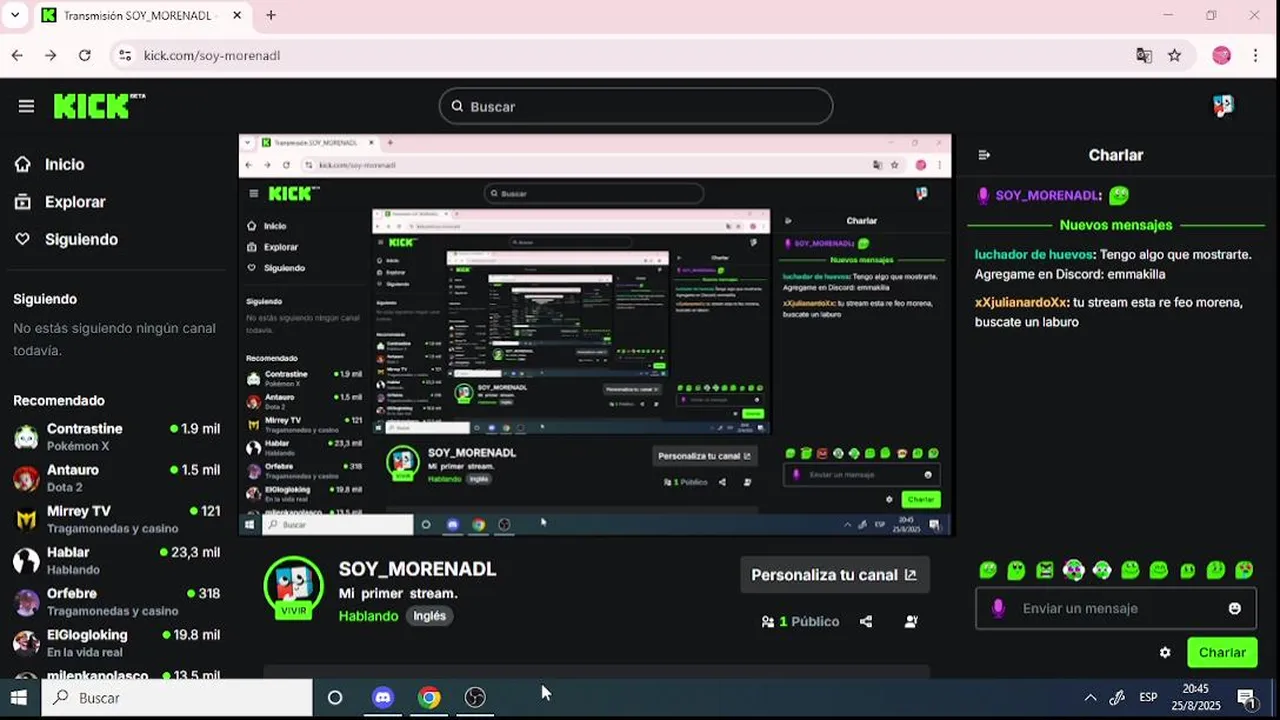Open recommended channel Contrastine
Image resolution: width=1280 pixels, height=720 pixels.
(x=117, y=436)
